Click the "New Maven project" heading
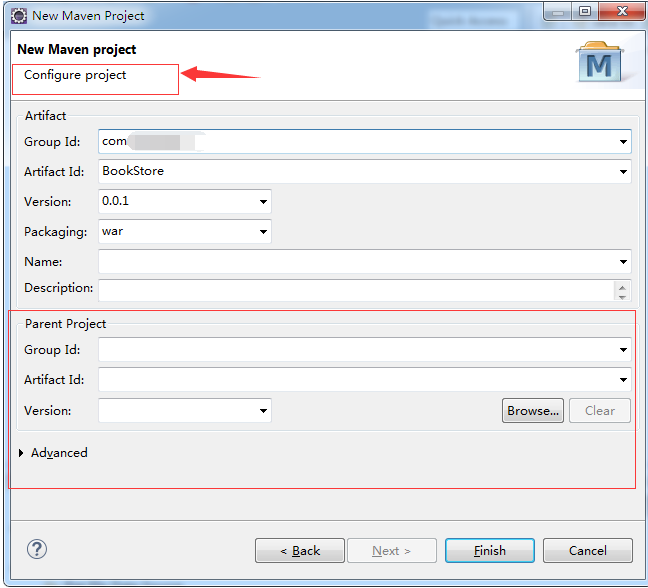 [x=76, y=50]
